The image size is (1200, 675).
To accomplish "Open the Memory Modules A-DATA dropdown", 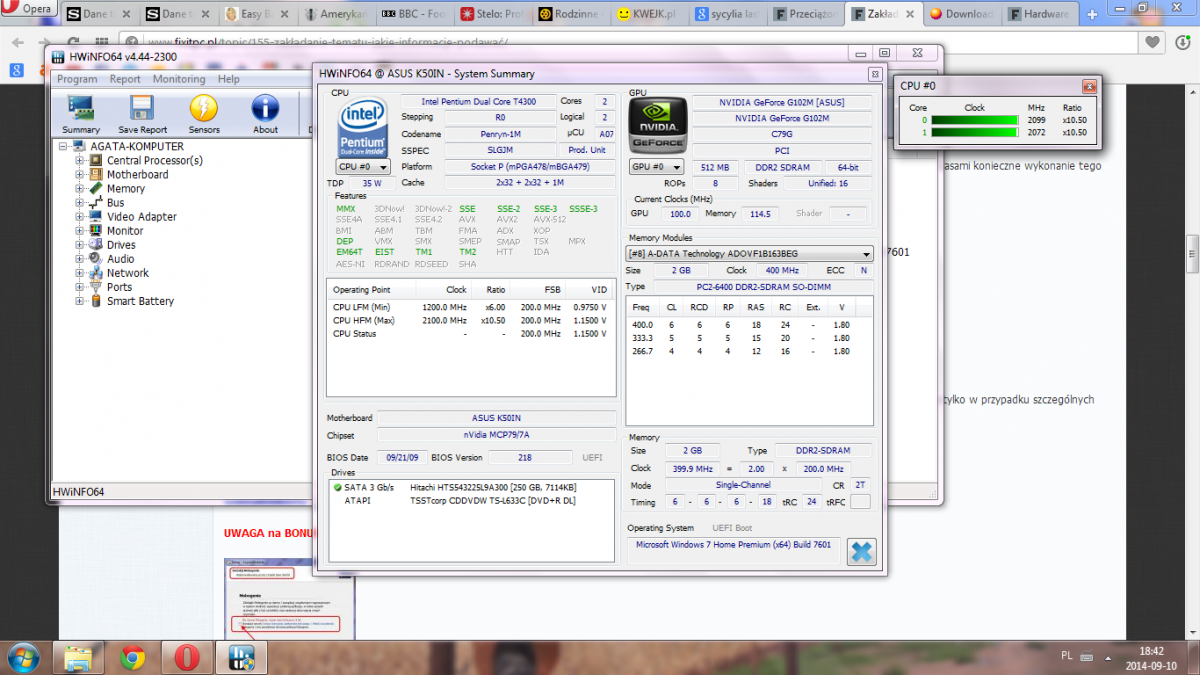I will tap(749, 254).
